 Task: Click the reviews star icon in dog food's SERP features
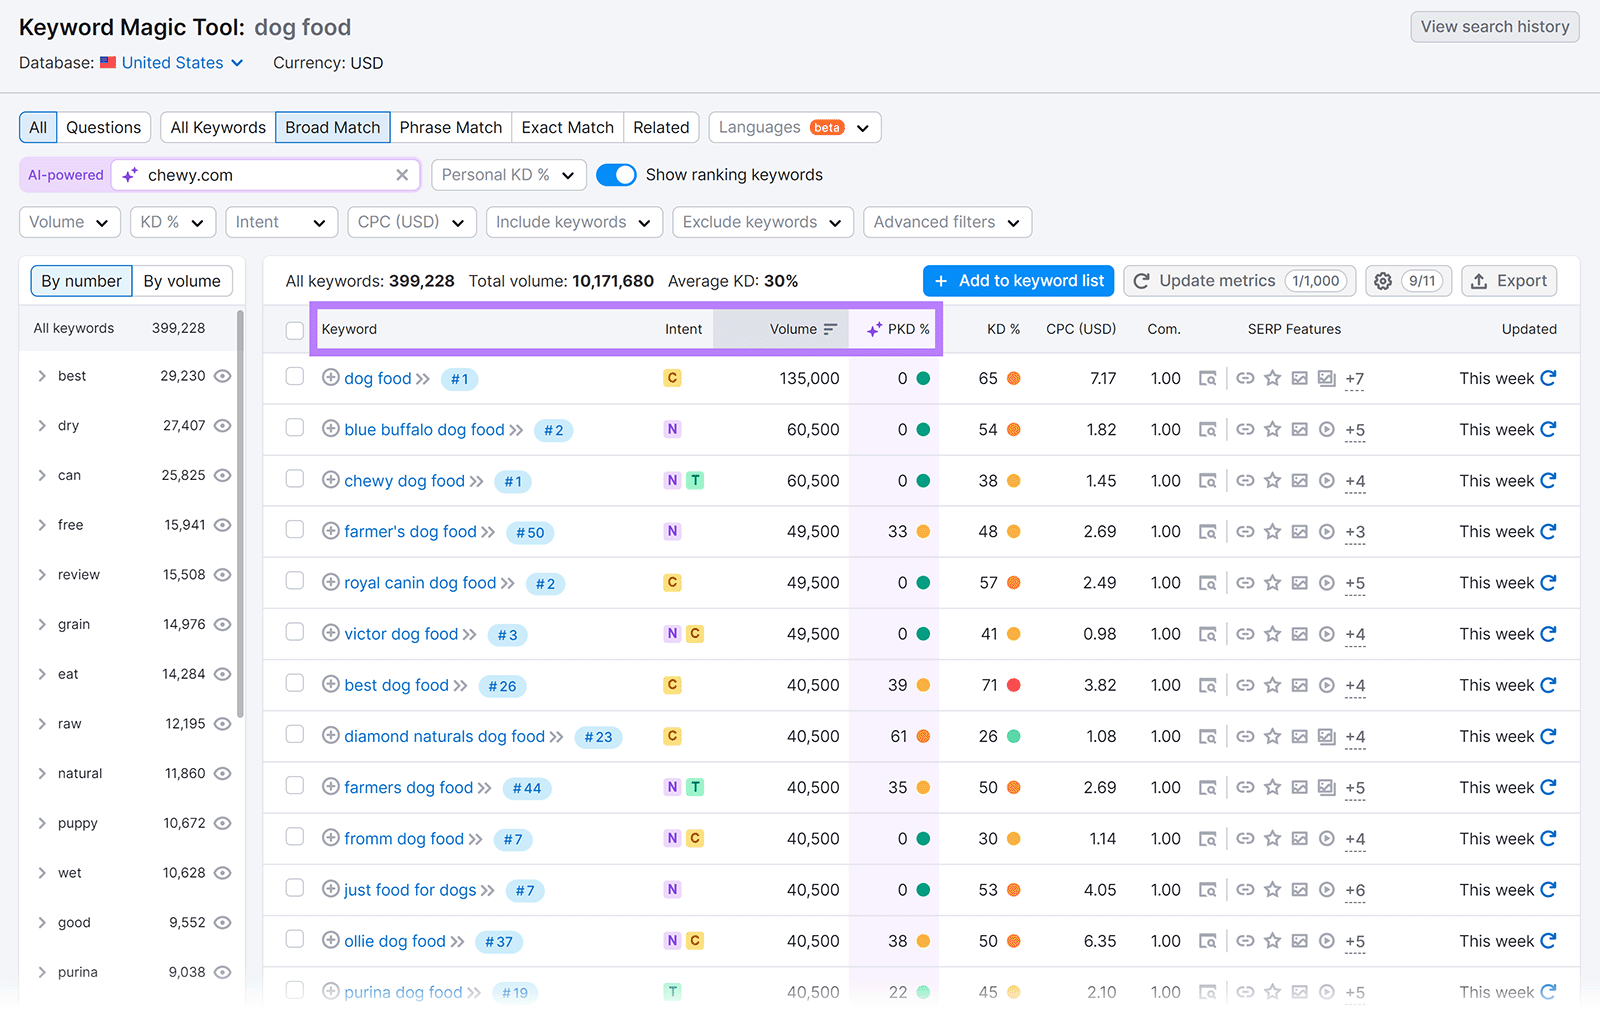pyautogui.click(x=1272, y=378)
